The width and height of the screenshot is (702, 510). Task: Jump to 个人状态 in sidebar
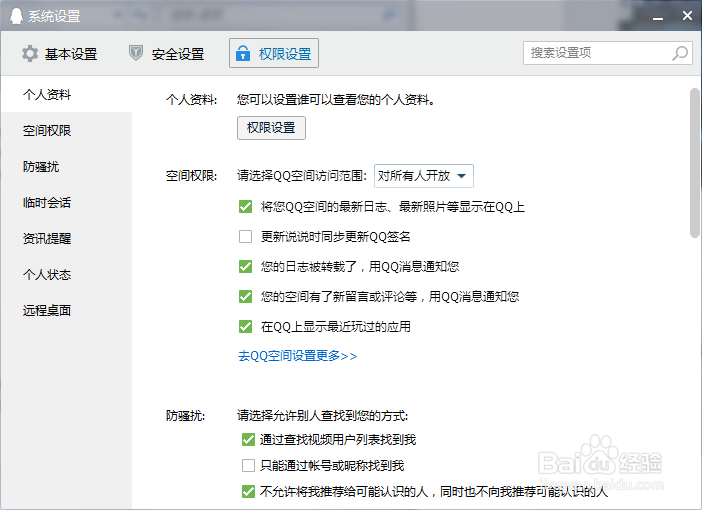[66, 274]
